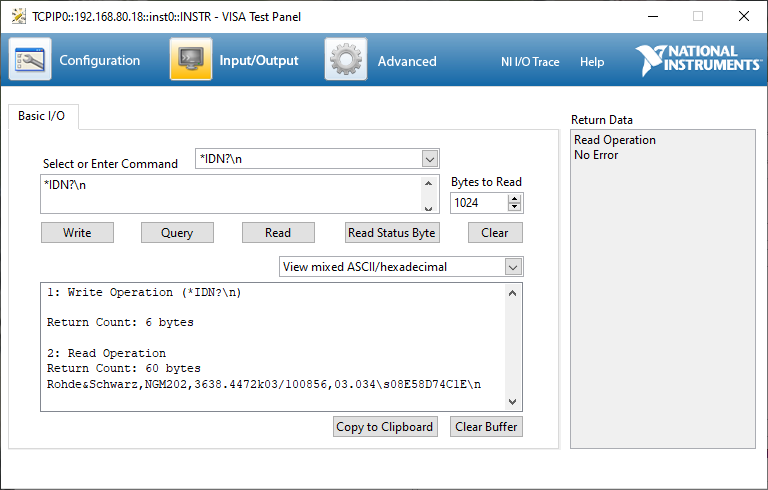Click the command box scroll up arrow

[429, 183]
